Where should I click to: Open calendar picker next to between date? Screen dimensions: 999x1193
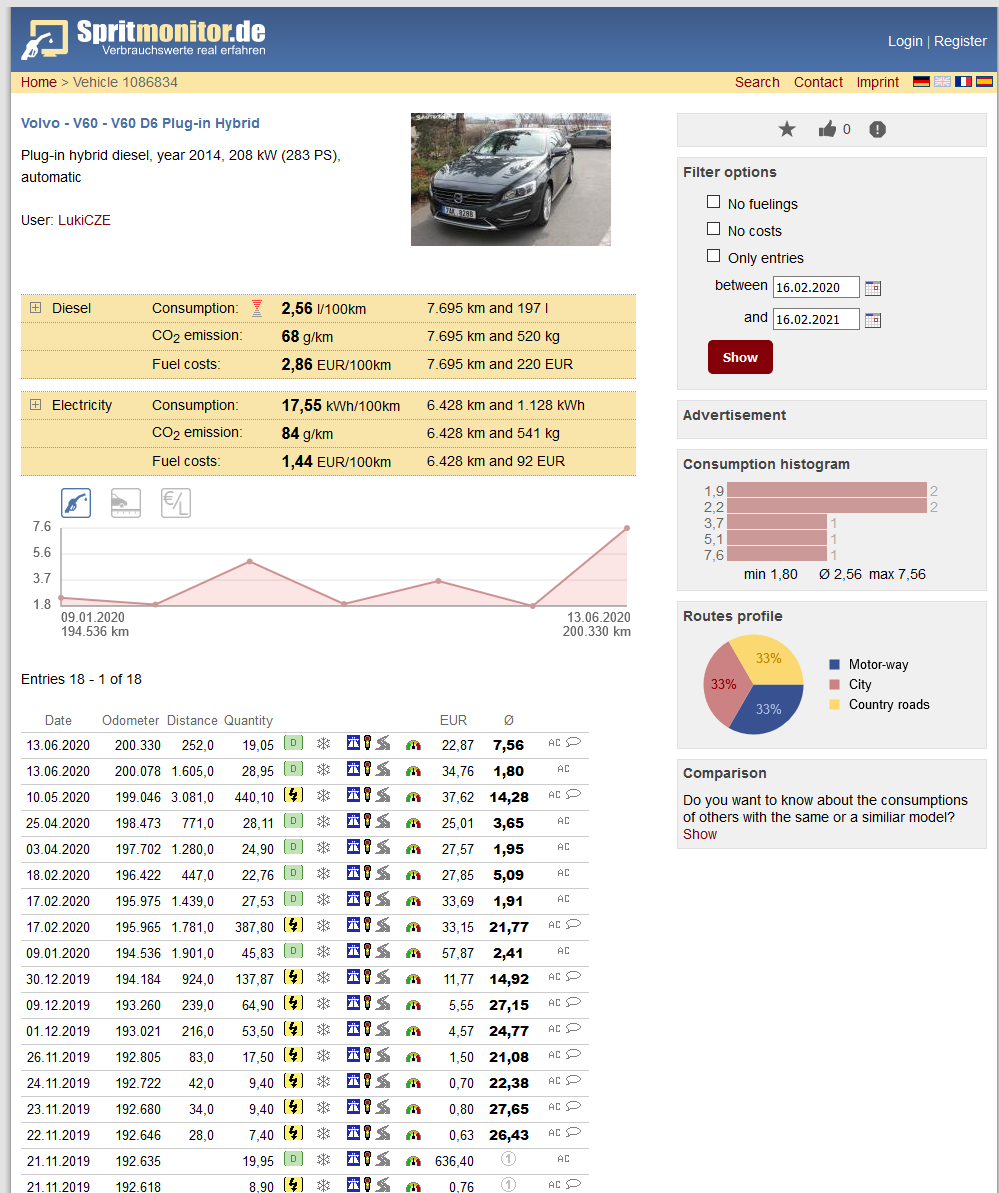tap(873, 288)
